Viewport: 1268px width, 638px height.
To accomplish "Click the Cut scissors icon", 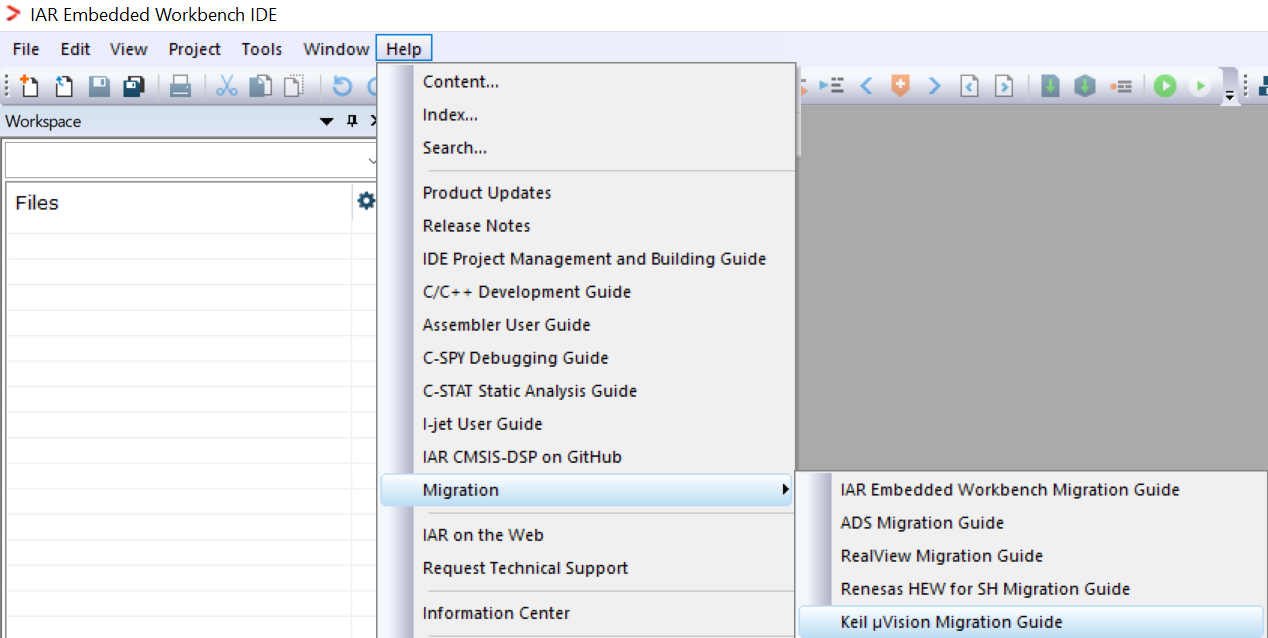I will click(x=227, y=87).
